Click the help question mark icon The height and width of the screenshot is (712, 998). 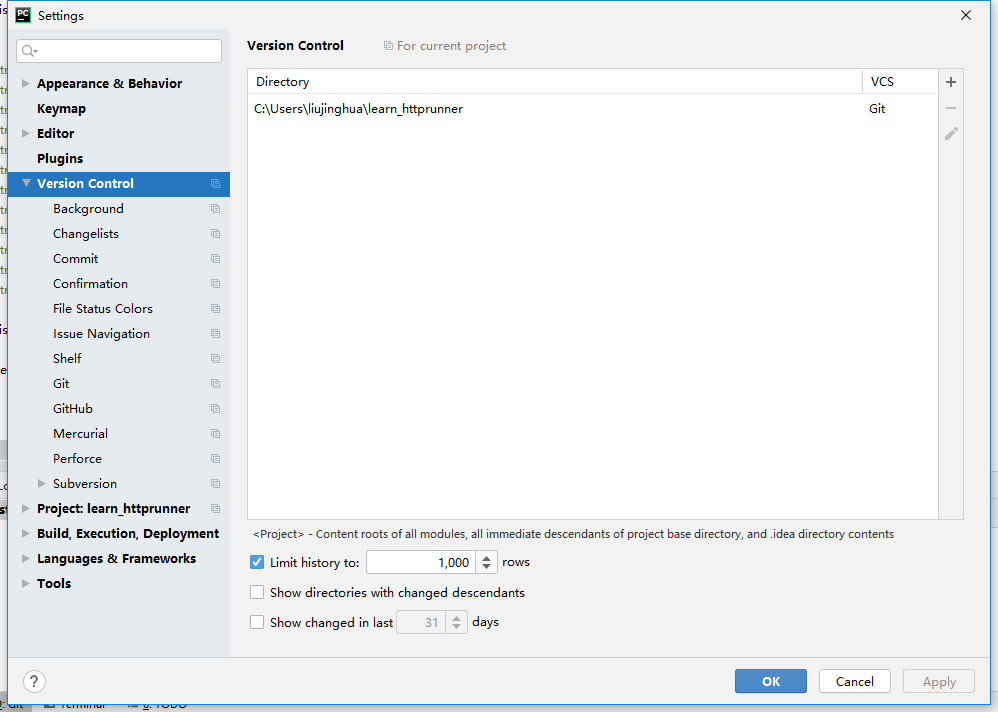pyautogui.click(x=33, y=681)
